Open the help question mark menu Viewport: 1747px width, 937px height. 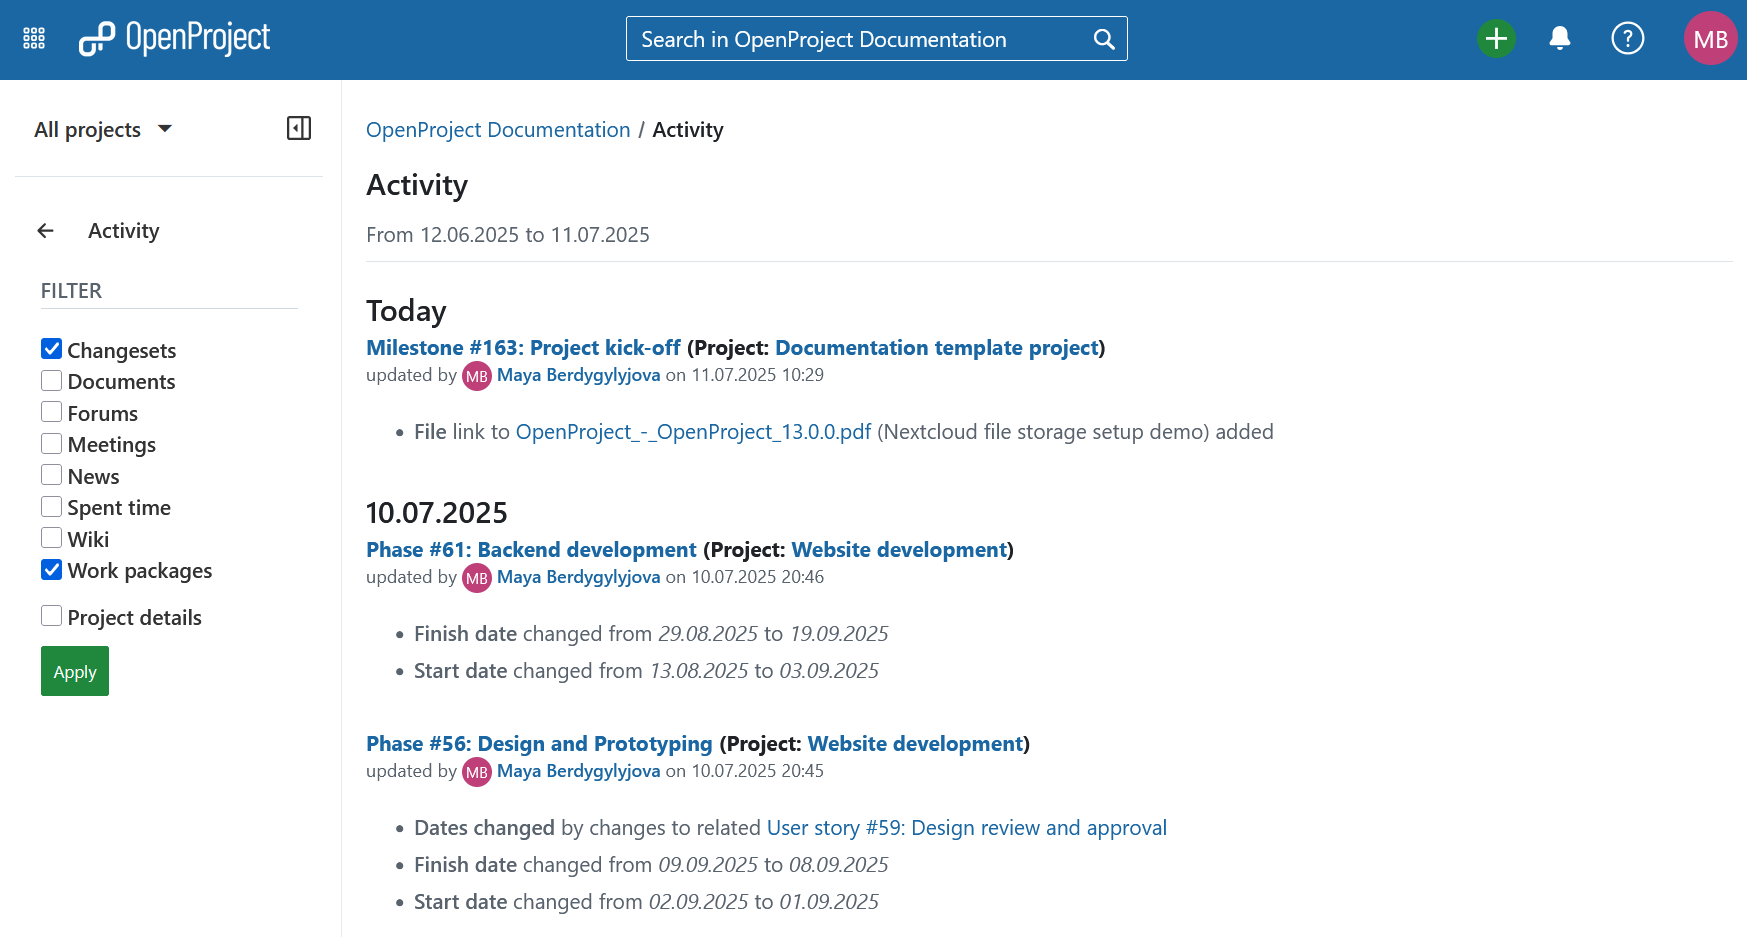(x=1627, y=39)
